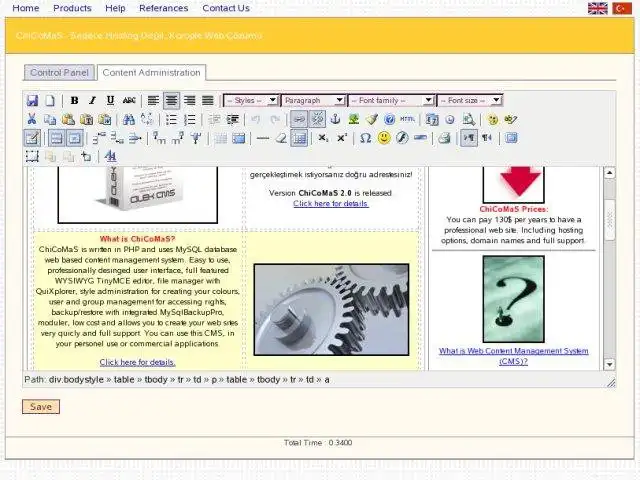Viewport: 640px width, 480px height.
Task: Choose Paste as plain text icon
Action: coord(86,119)
